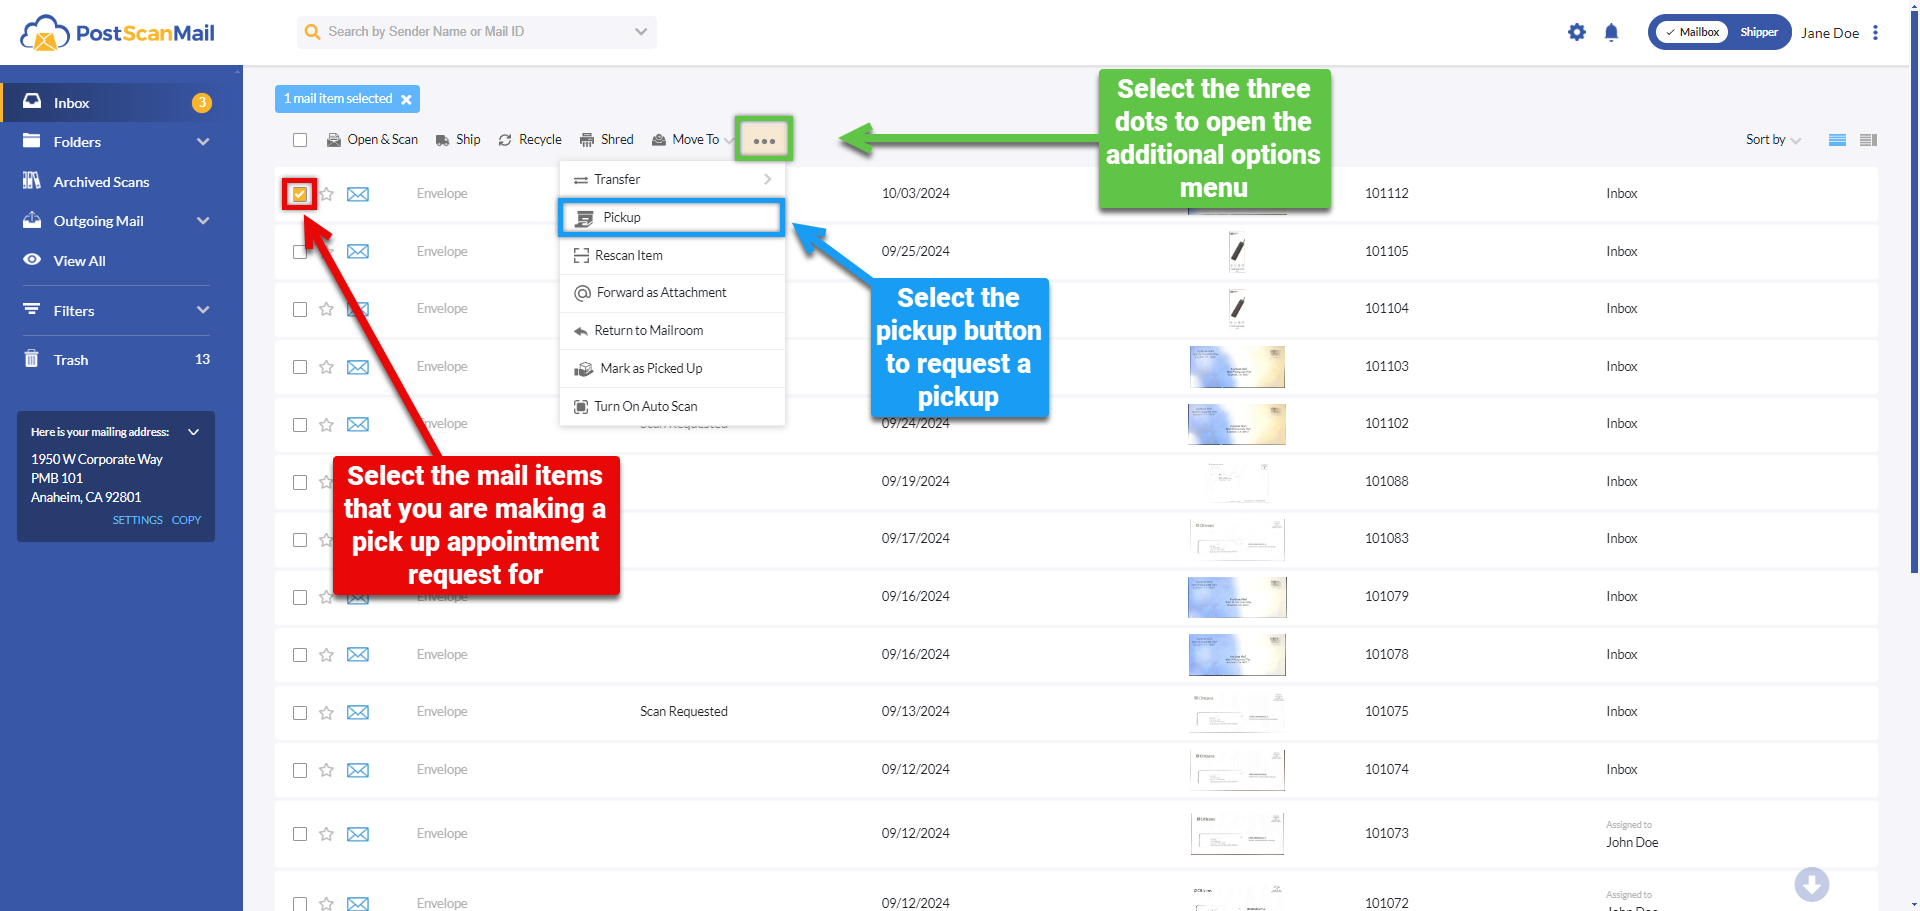Viewport: 1920px width, 911px height.
Task: Choose Forward as Attachment option
Action: coord(672,293)
